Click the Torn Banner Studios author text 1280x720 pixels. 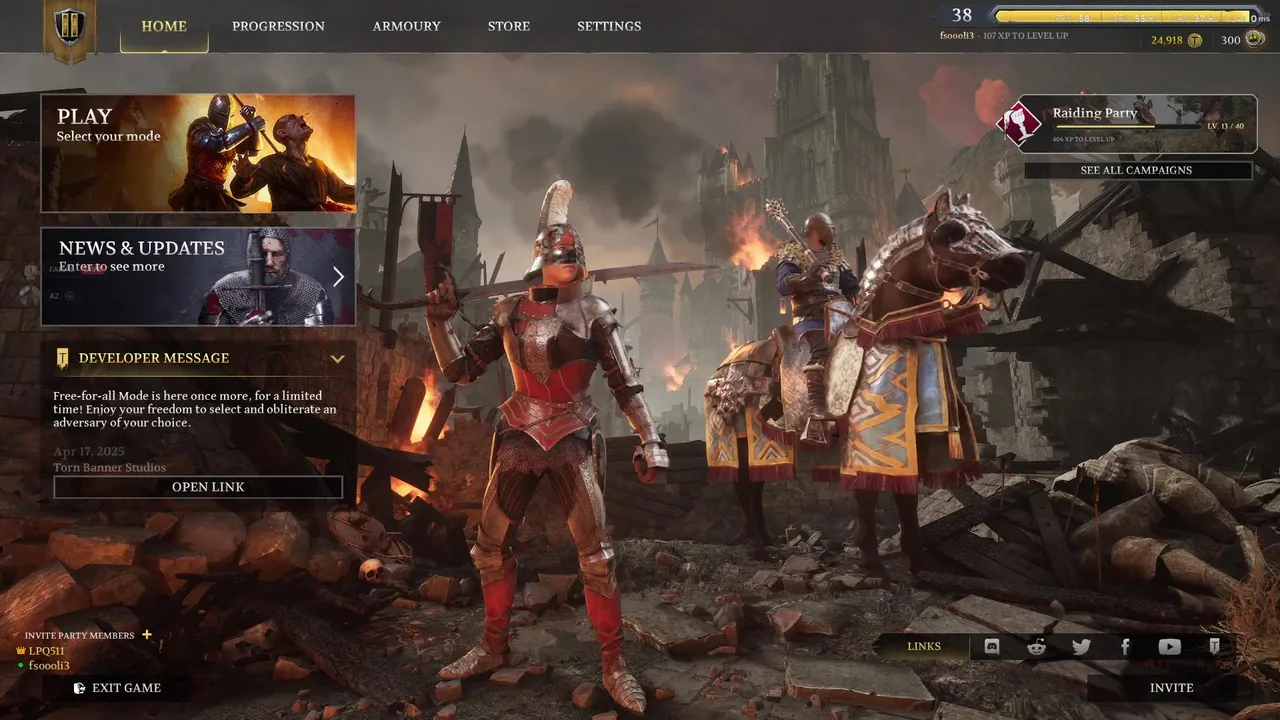pyautogui.click(x=110, y=467)
